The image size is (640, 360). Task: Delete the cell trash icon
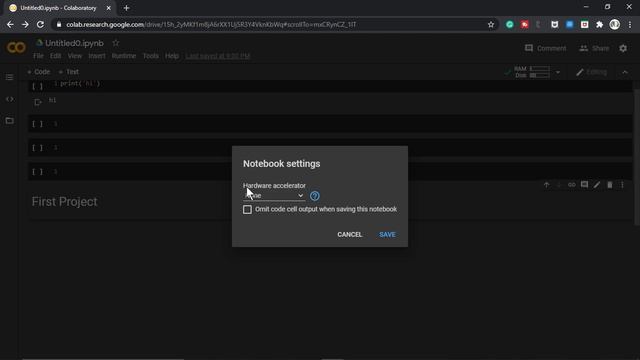click(x=609, y=185)
